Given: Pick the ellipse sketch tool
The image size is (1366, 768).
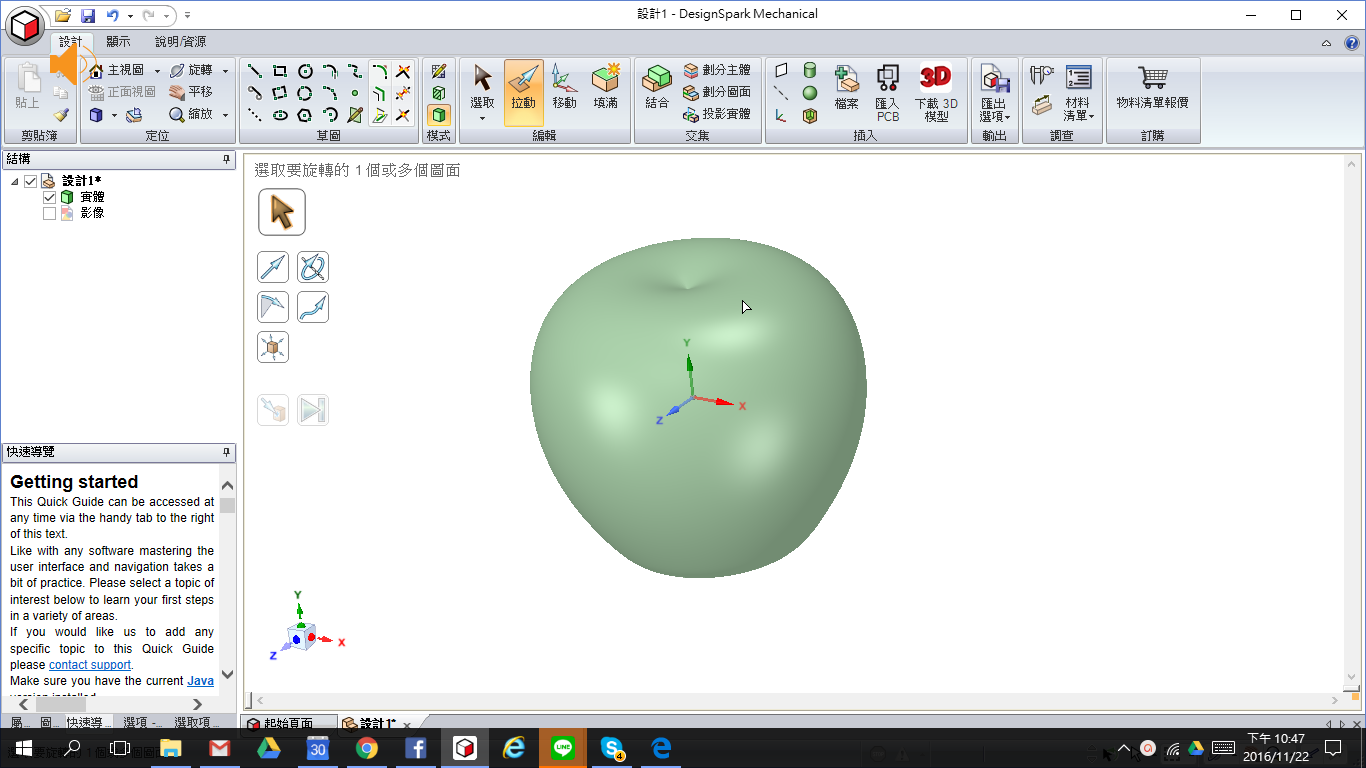Looking at the screenshot, I should pos(280,115).
